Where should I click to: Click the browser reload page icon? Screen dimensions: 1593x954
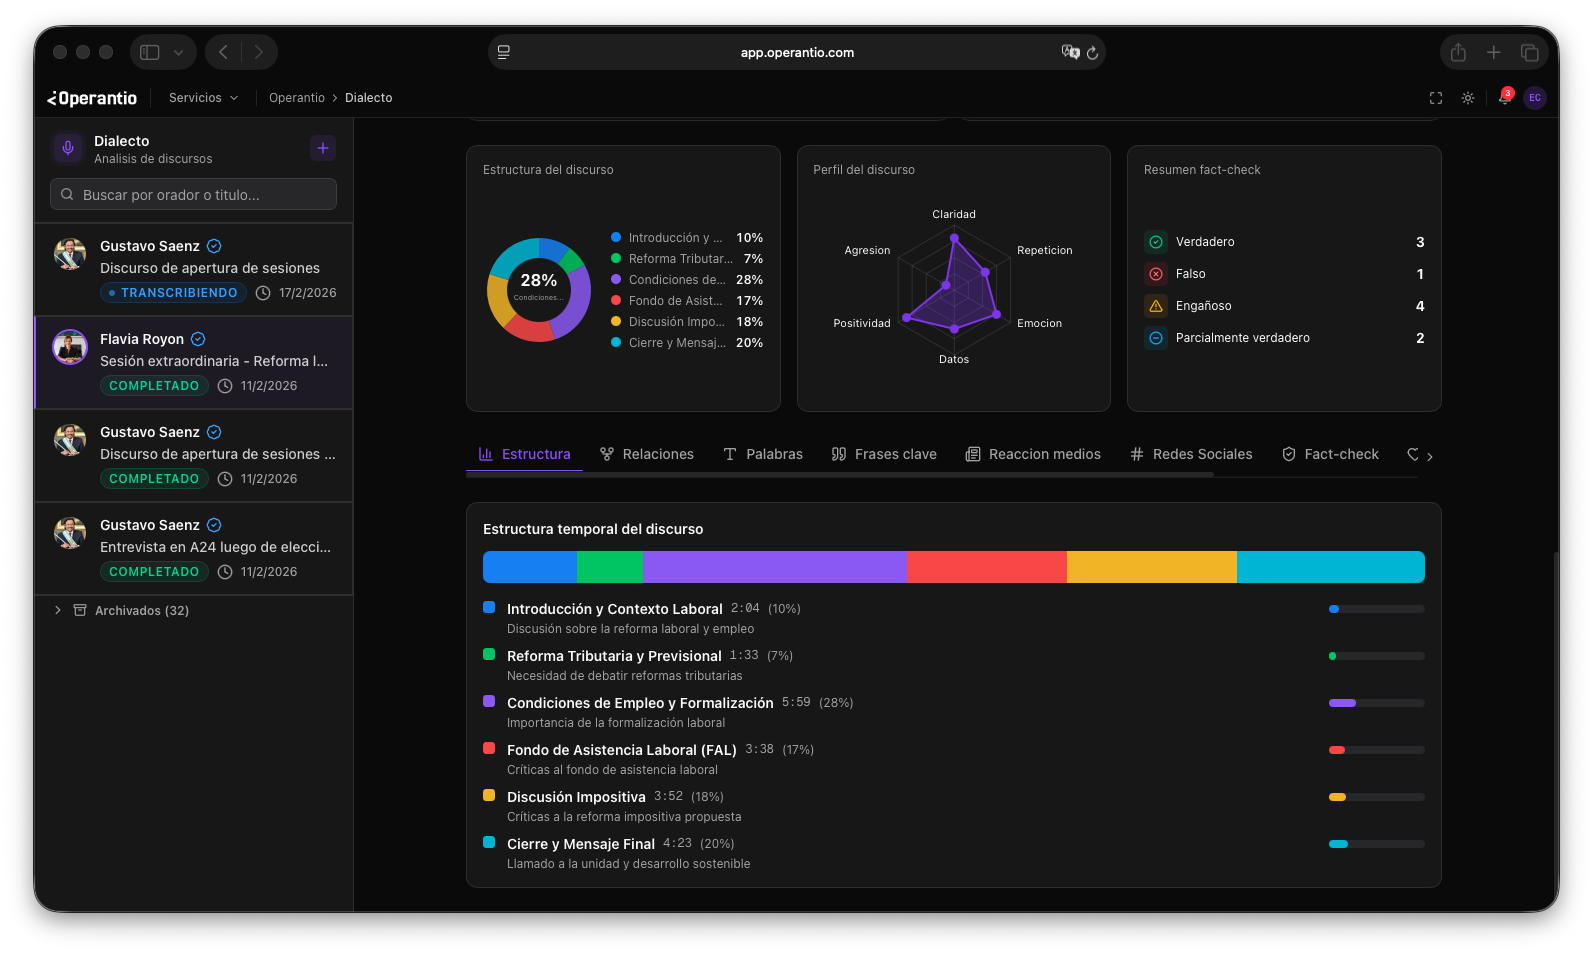[x=1092, y=53]
